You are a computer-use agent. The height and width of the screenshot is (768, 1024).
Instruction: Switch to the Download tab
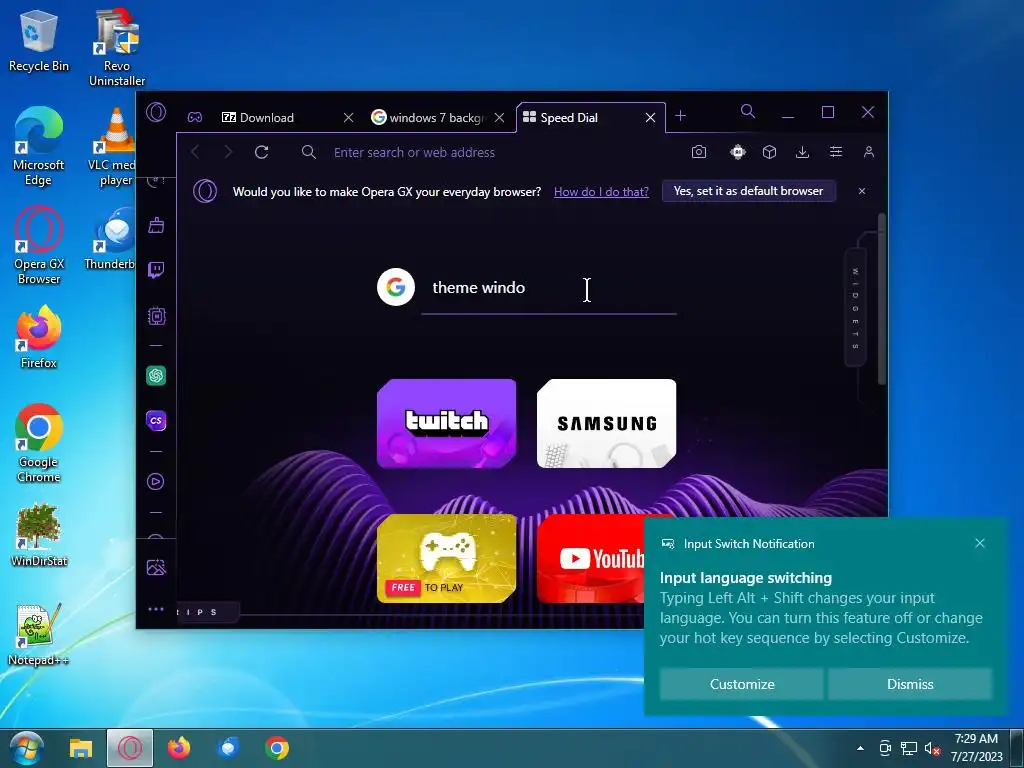coord(267,118)
